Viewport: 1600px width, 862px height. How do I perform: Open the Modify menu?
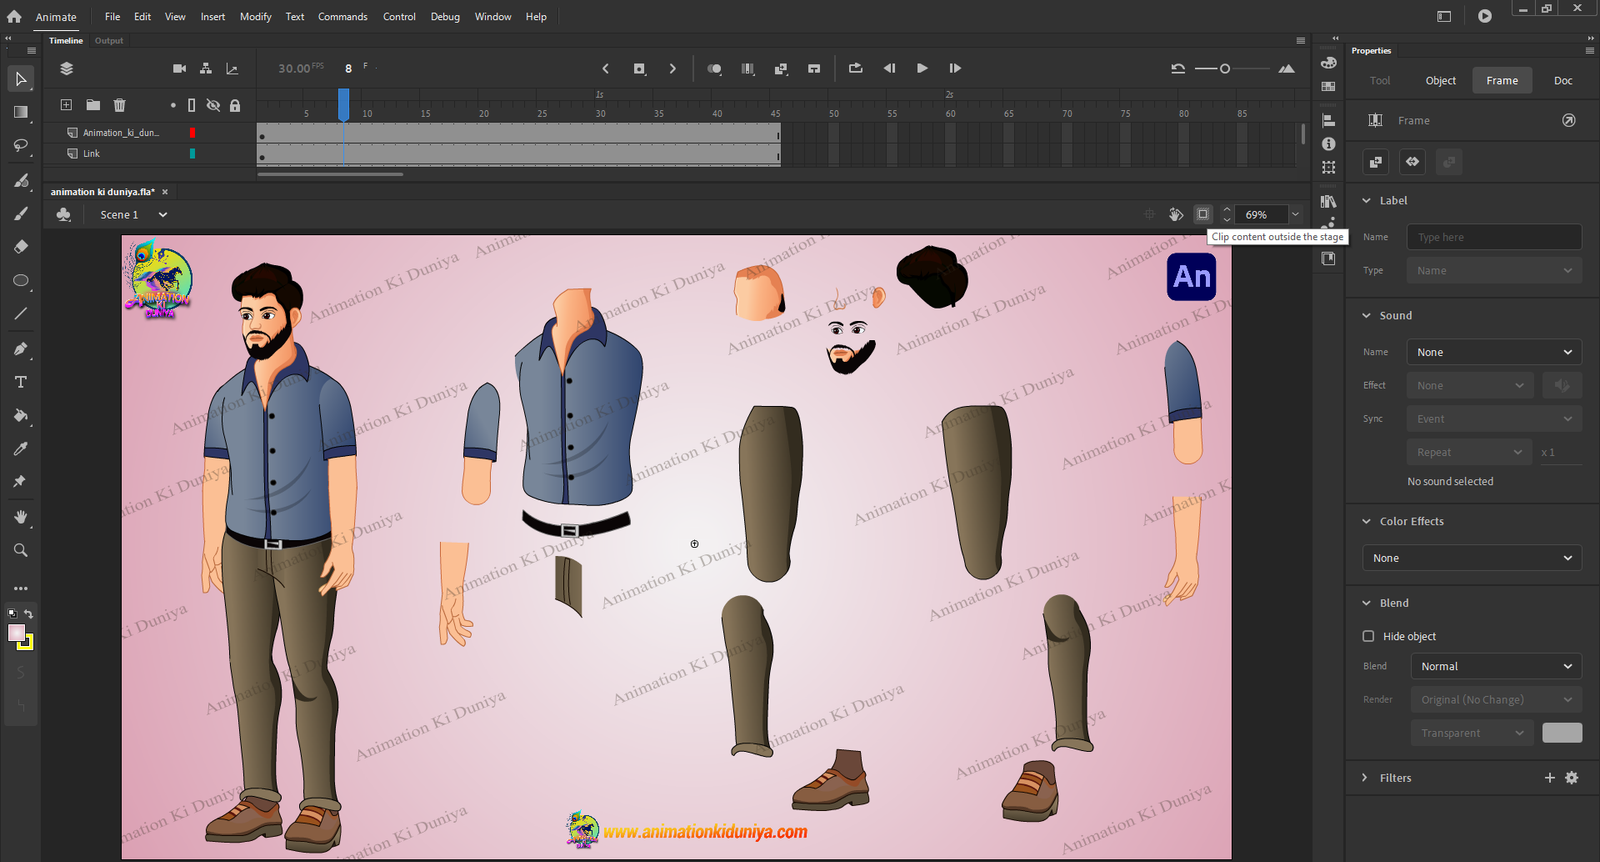(x=255, y=17)
